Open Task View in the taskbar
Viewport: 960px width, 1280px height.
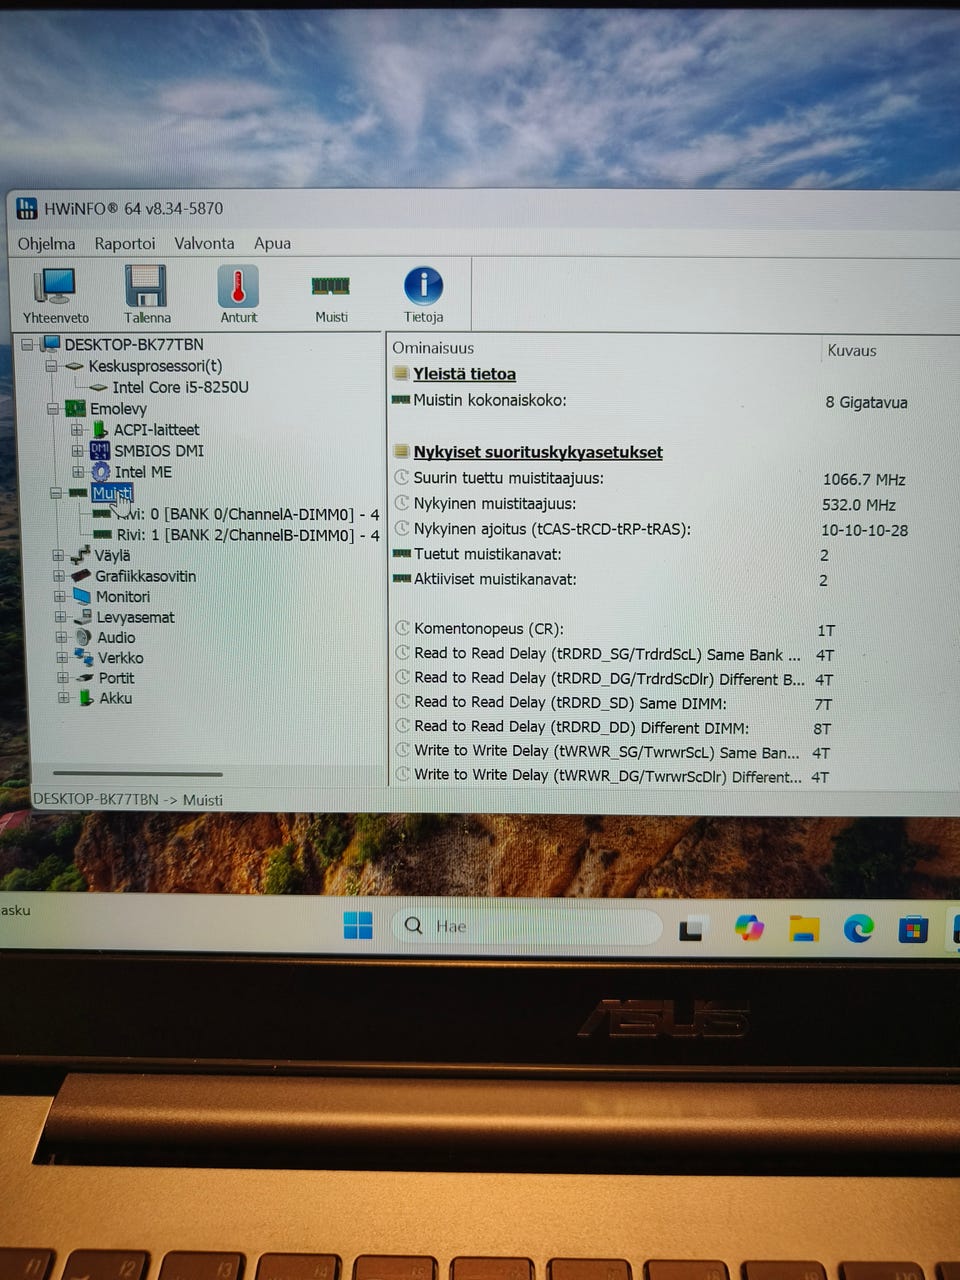(x=691, y=928)
